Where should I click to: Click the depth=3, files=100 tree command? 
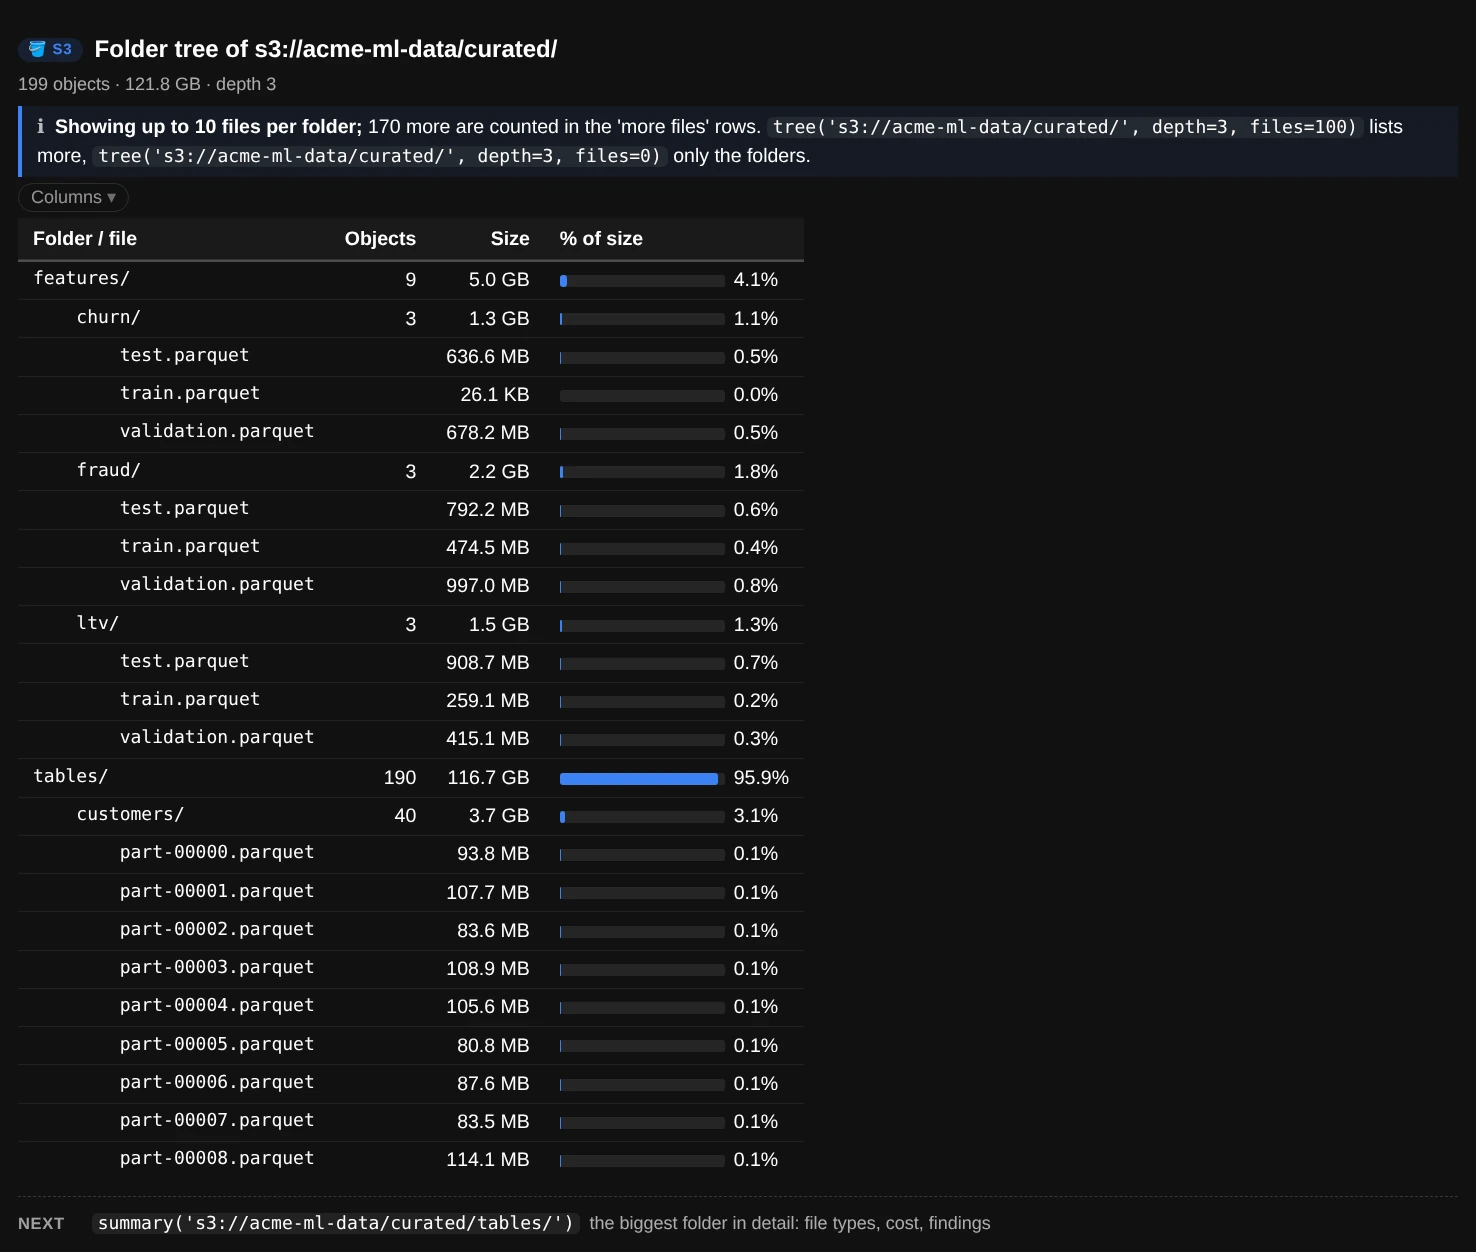(1065, 127)
